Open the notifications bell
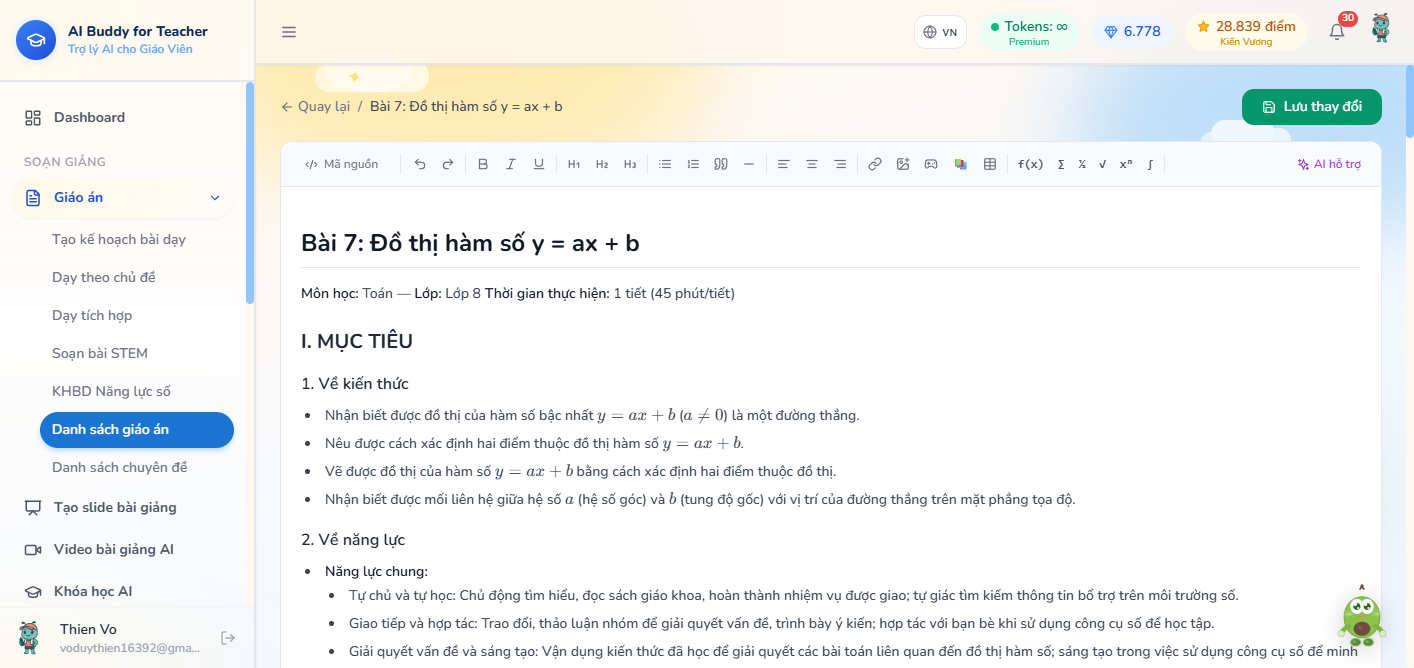 1337,31
